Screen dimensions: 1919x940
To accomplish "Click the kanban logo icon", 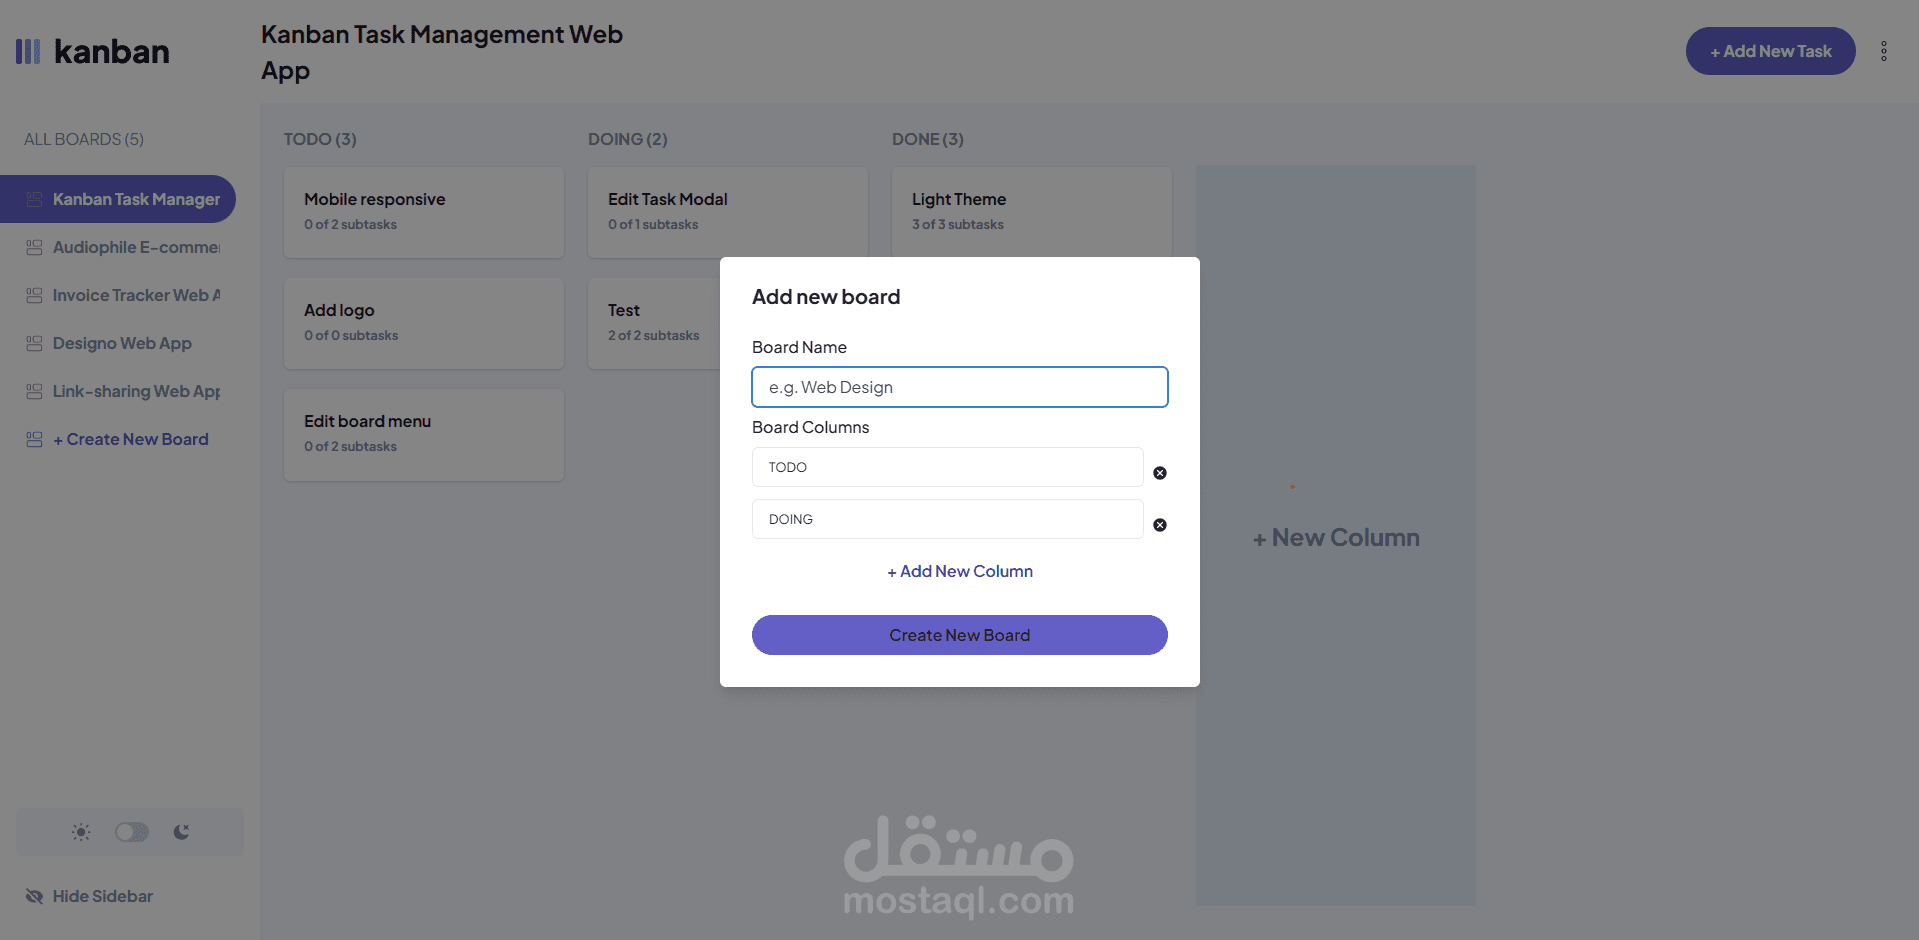I will pyautogui.click(x=28, y=51).
